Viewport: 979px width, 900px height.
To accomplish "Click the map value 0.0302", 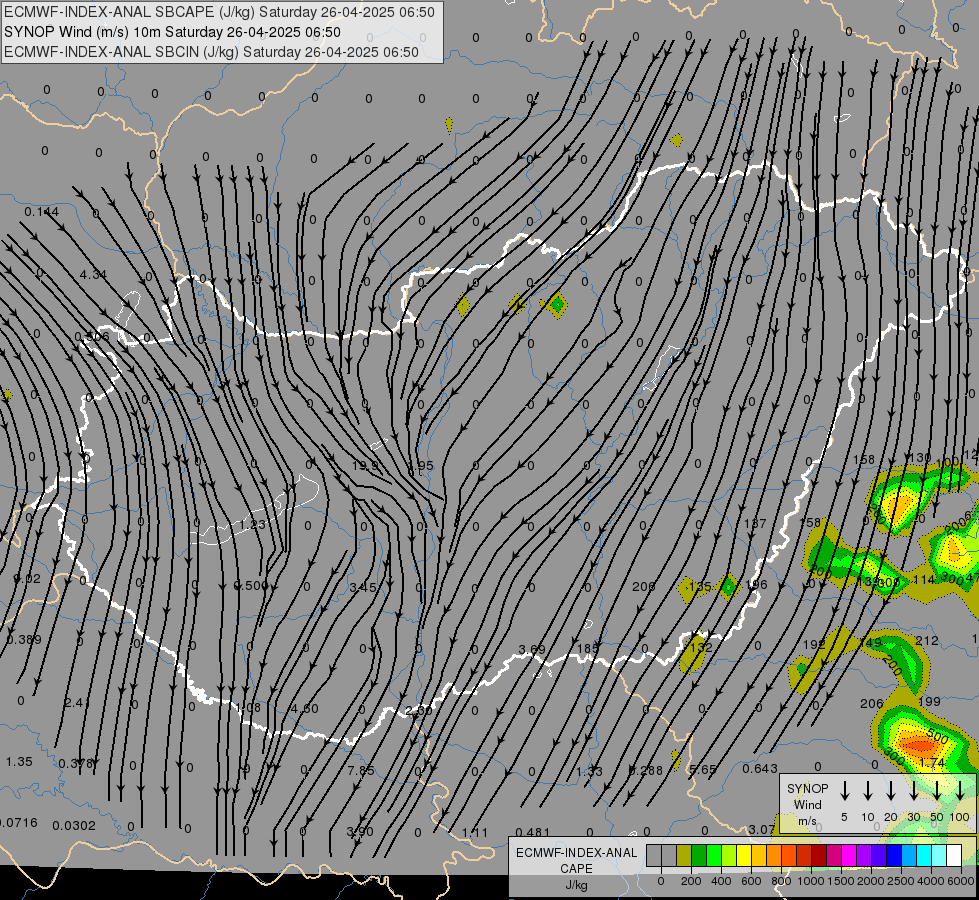I will (74, 826).
